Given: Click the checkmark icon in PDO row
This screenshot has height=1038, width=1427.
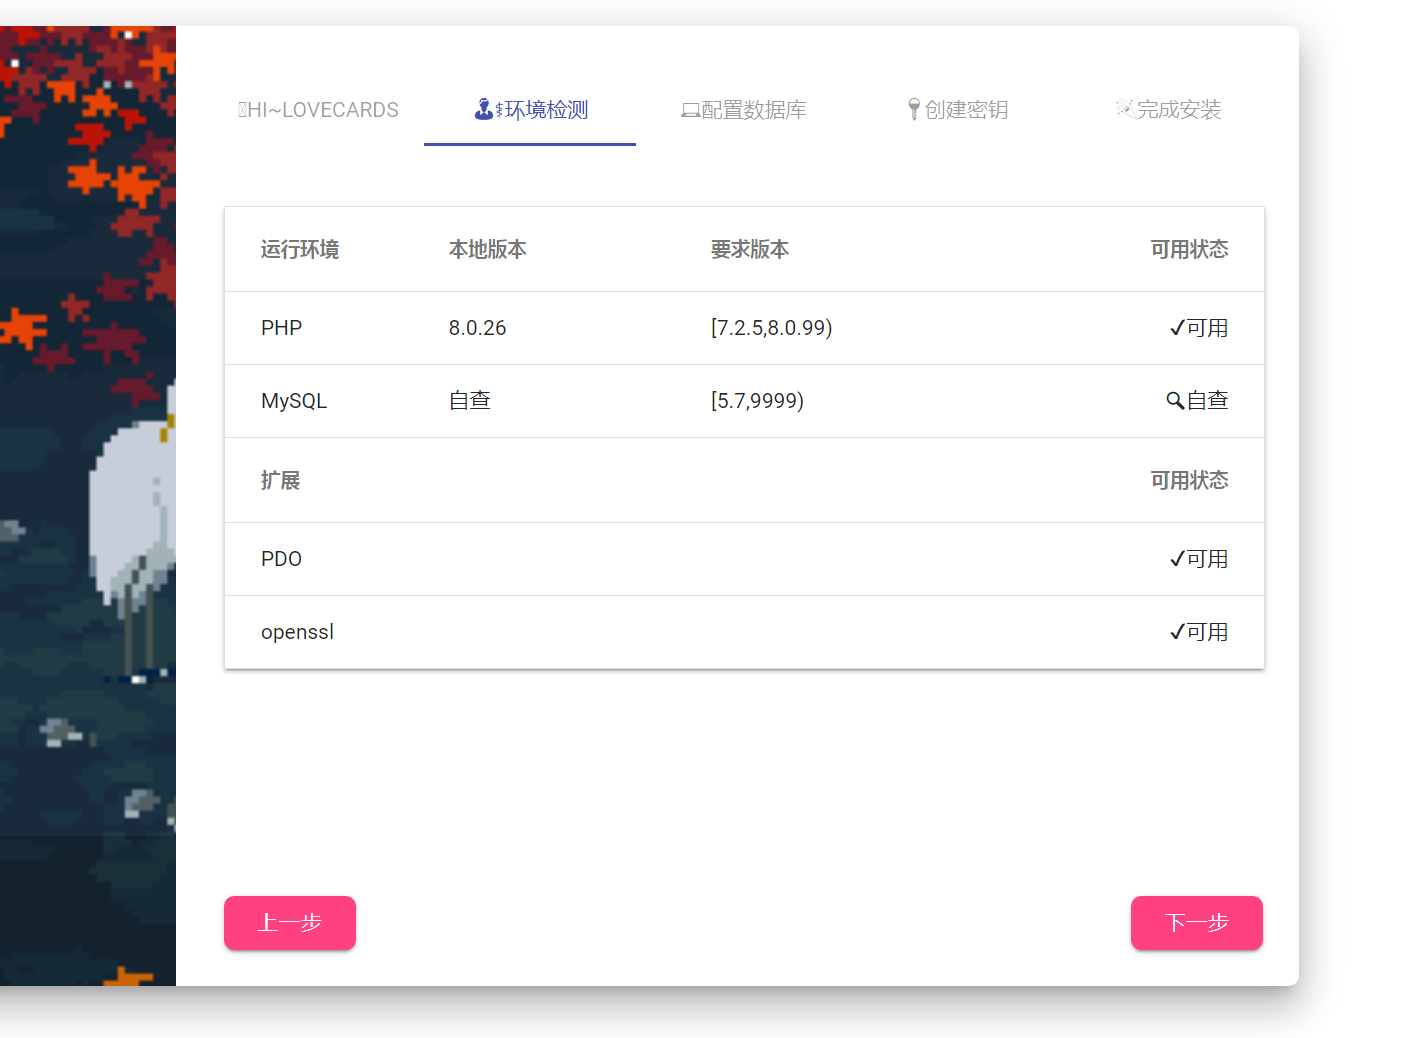Looking at the screenshot, I should (x=1177, y=559).
